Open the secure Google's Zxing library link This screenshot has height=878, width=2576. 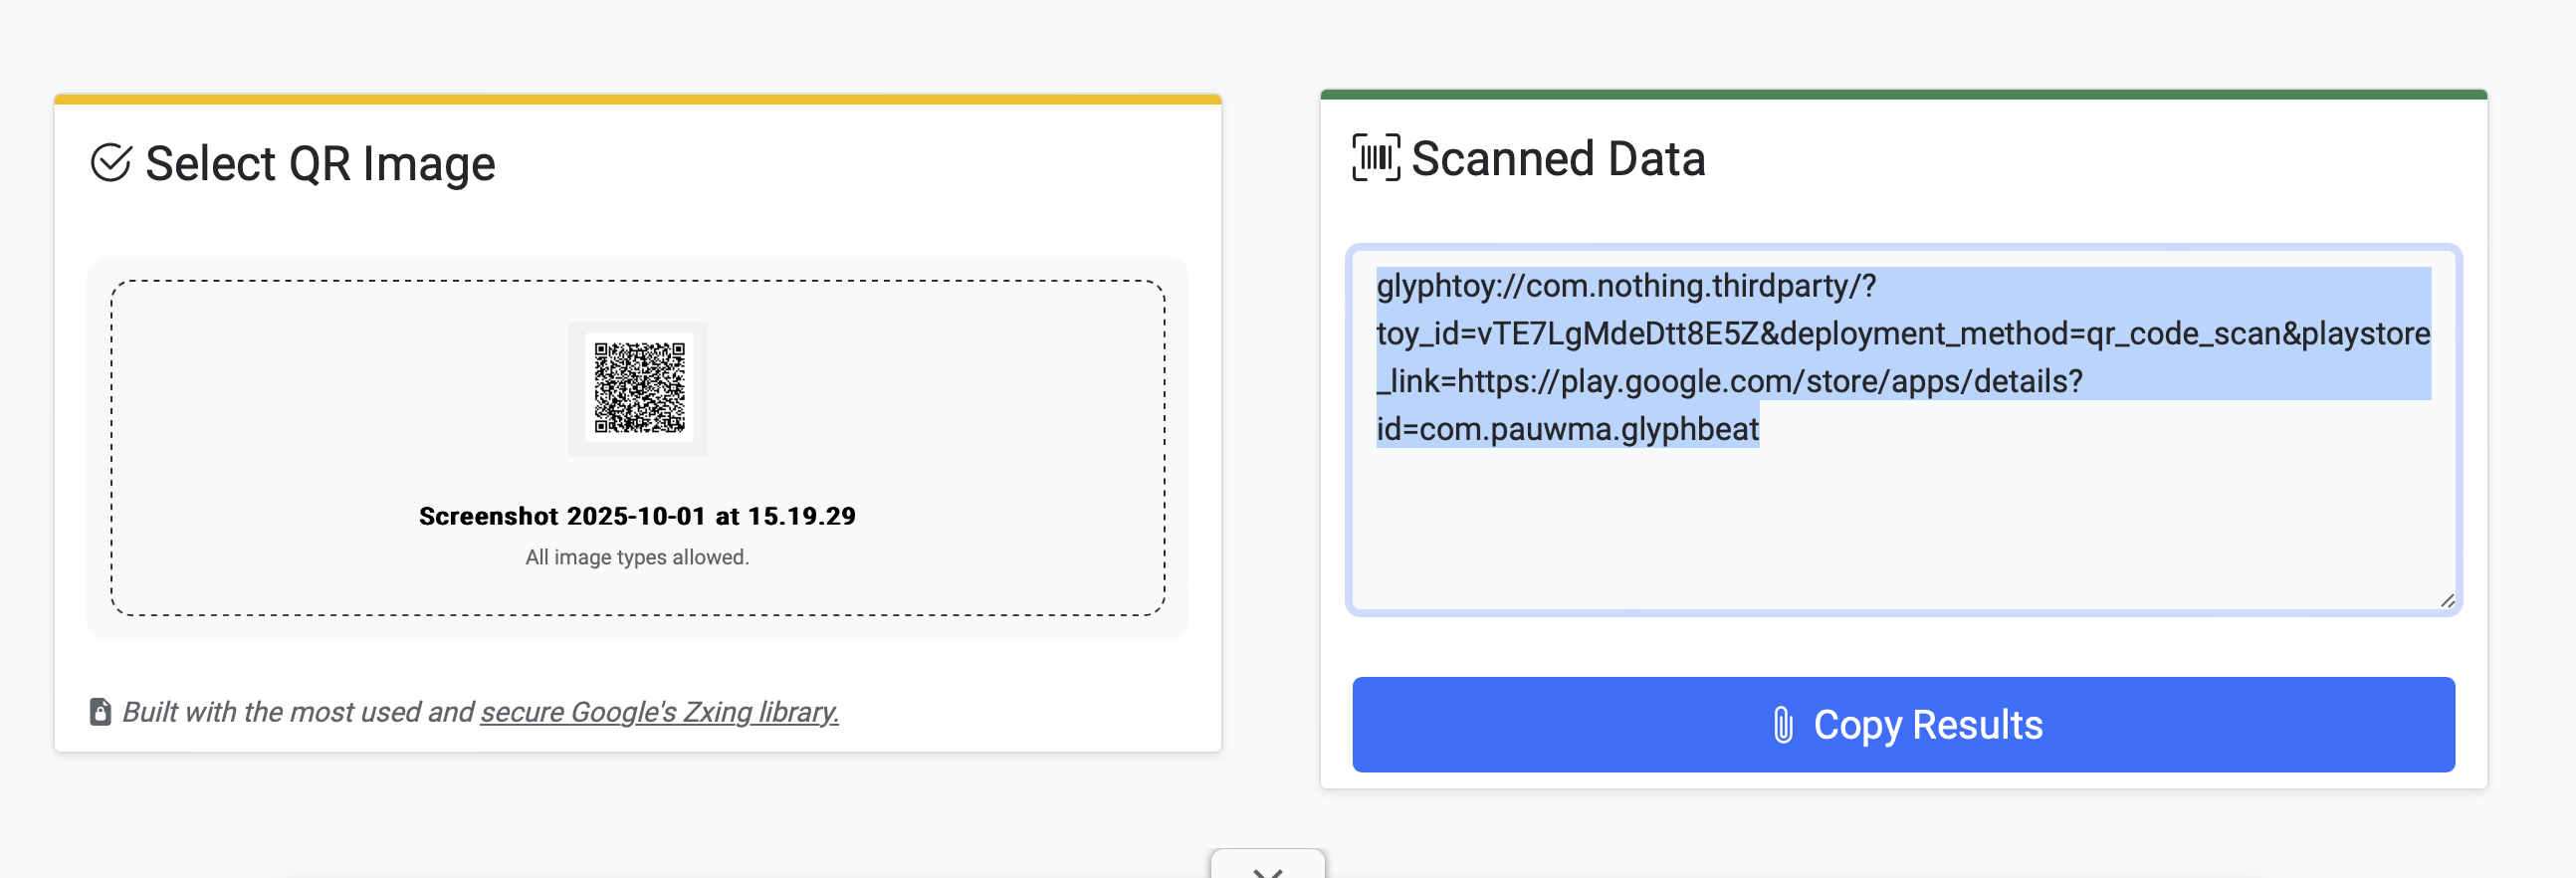[x=660, y=712]
